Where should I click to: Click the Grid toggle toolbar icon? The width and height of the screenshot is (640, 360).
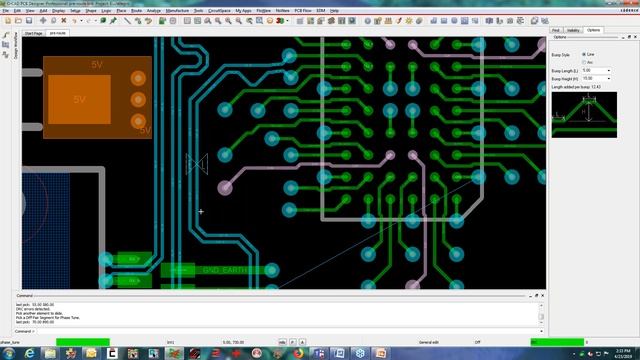(300, 20)
